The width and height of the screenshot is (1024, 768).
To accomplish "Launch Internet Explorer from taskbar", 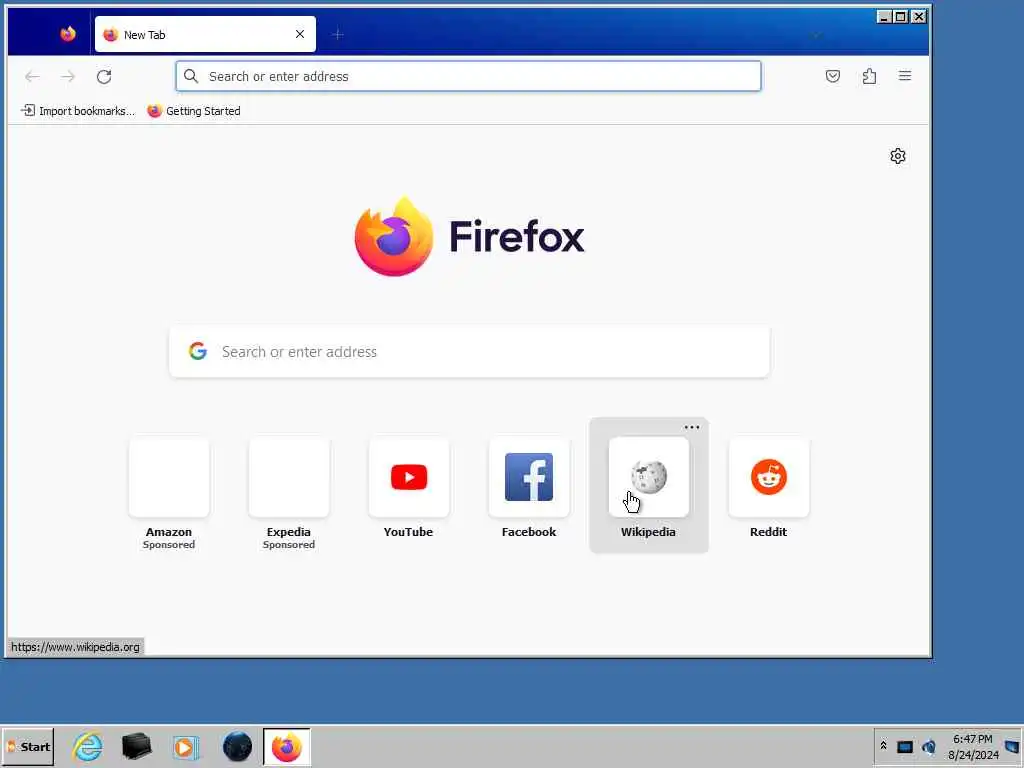I will (88, 746).
